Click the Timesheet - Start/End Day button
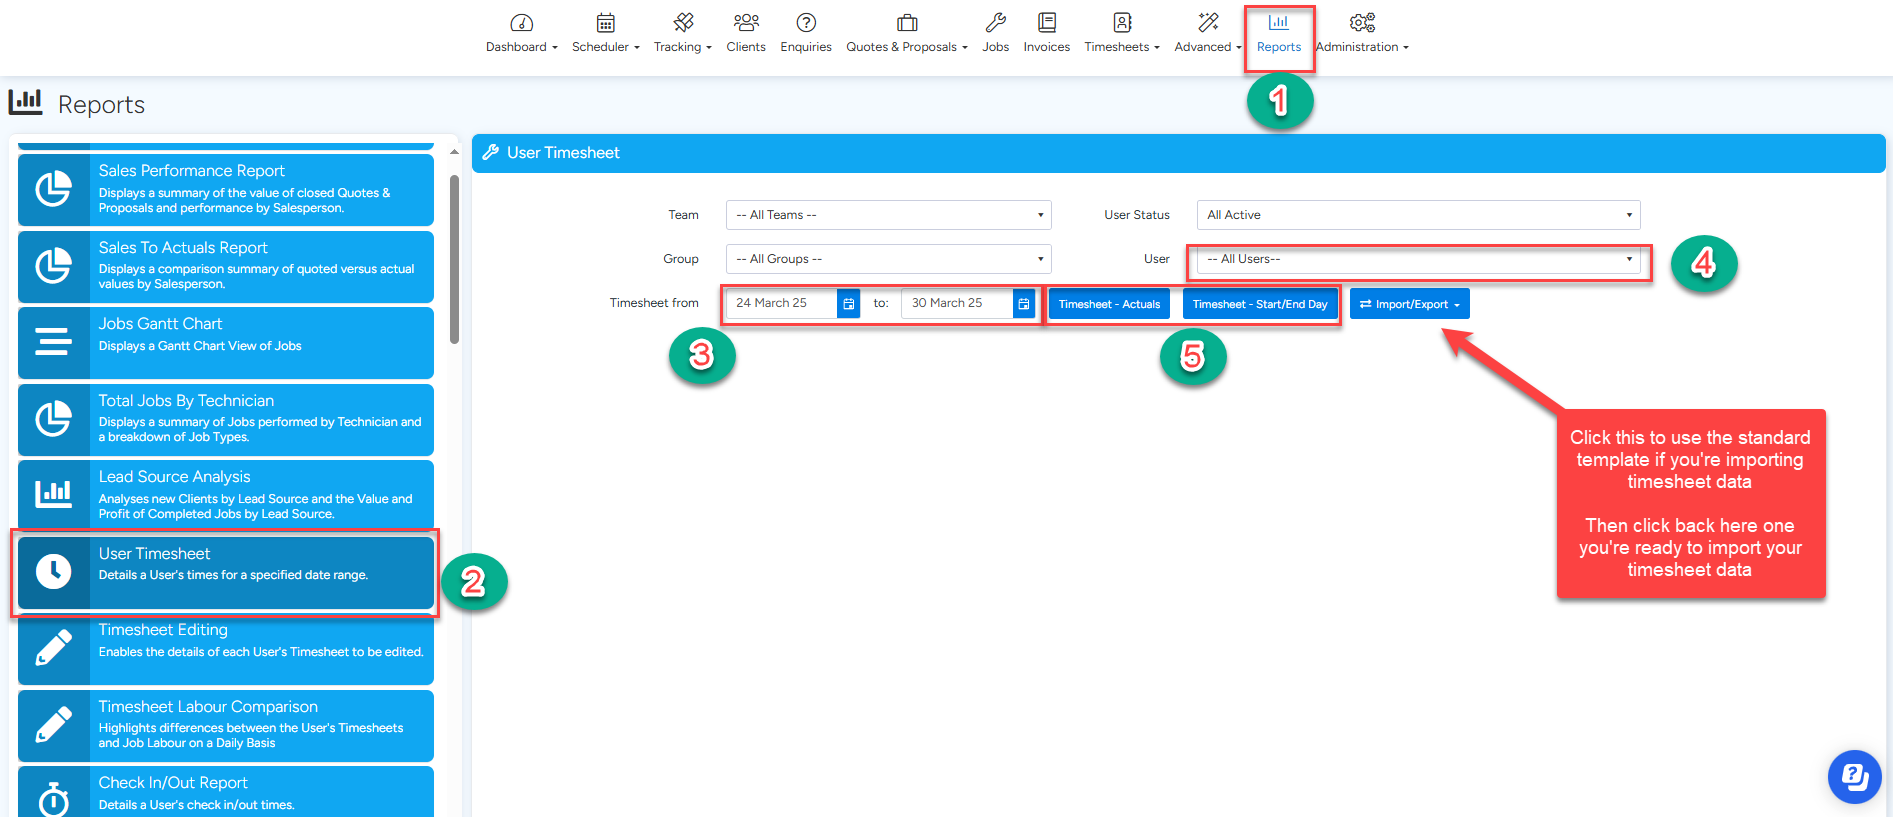This screenshot has width=1893, height=817. click(x=1259, y=304)
